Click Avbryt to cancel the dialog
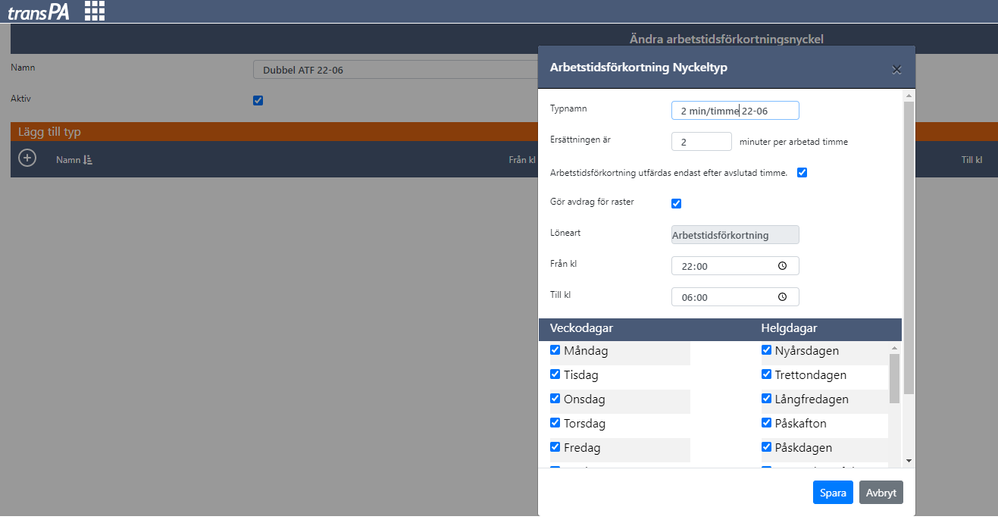This screenshot has width=998, height=517. pyautogui.click(x=881, y=492)
